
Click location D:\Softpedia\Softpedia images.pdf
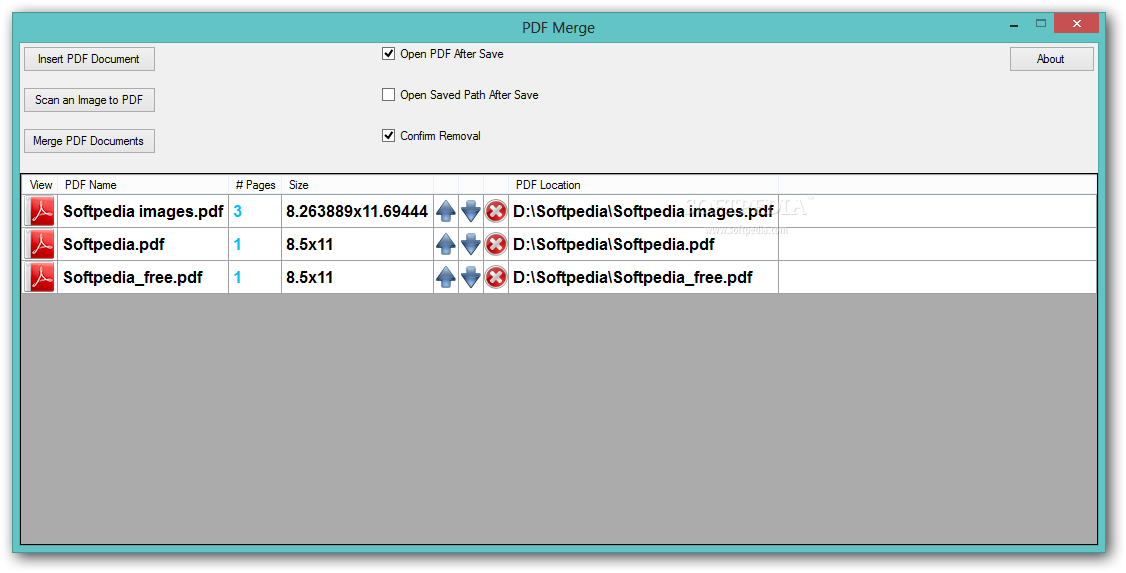click(x=643, y=211)
